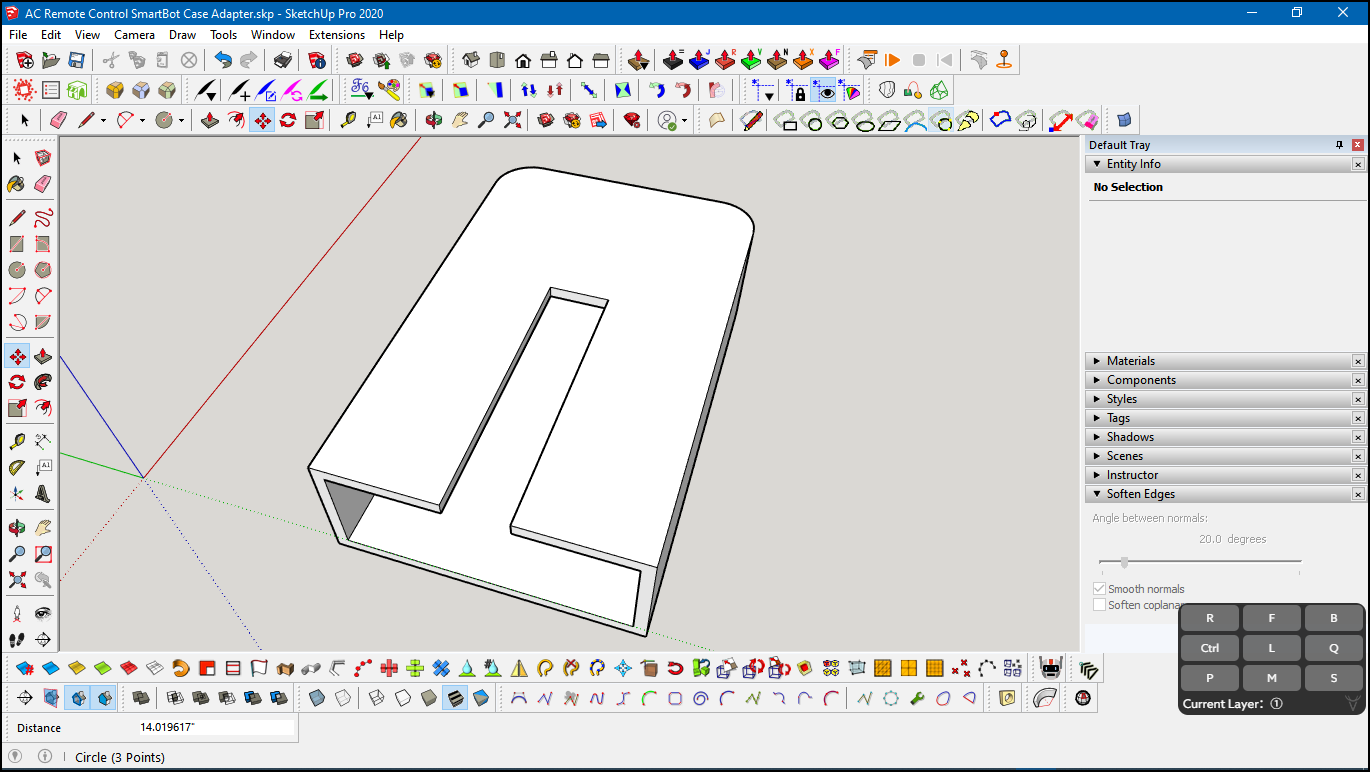Select the Rectangle draw tool
Viewport: 1370px width, 772px height.
pos(16,243)
